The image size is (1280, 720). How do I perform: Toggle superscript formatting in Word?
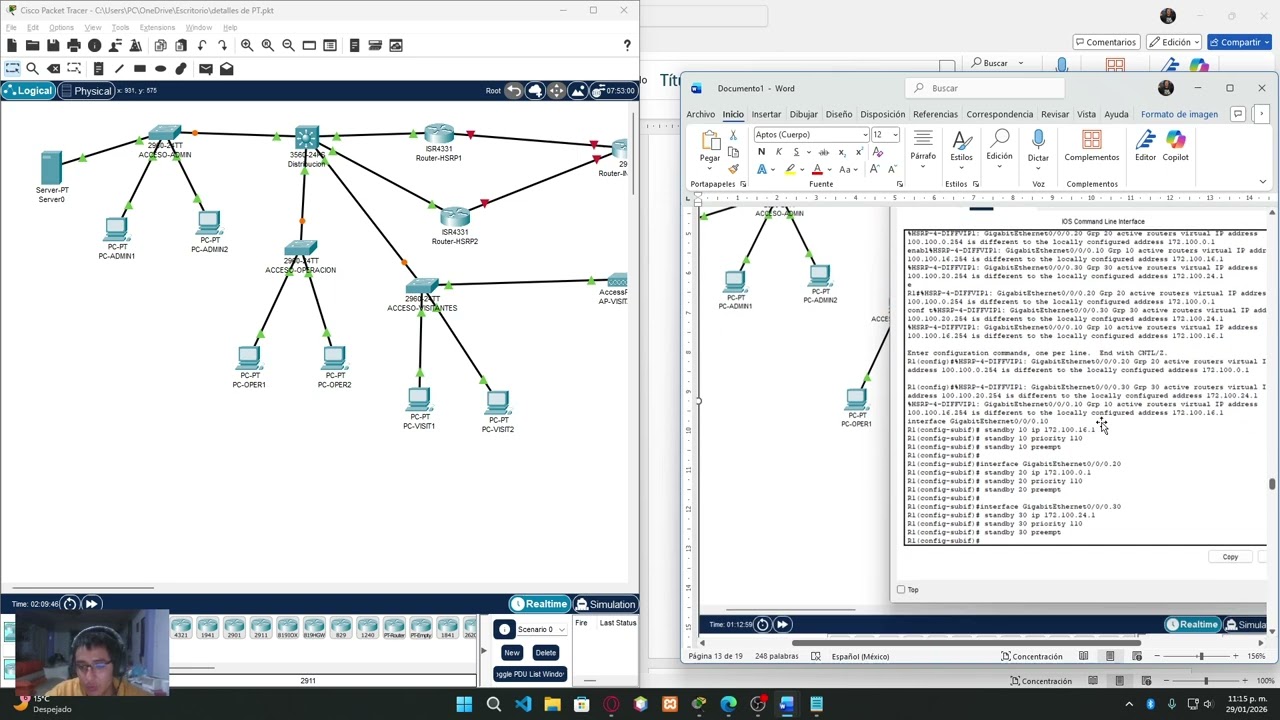pyautogui.click(x=858, y=152)
